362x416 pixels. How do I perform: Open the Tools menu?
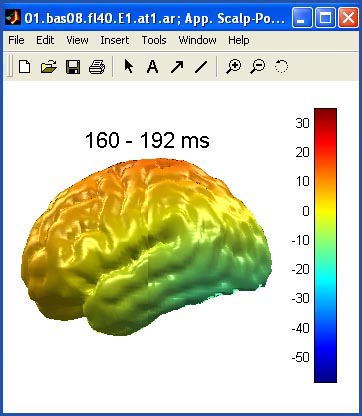point(154,40)
